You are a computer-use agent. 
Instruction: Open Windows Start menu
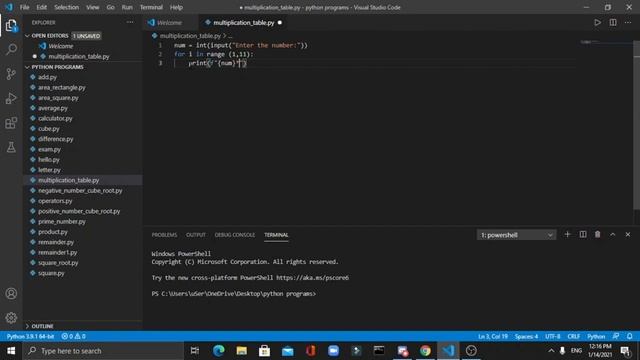pyautogui.click(x=11, y=351)
